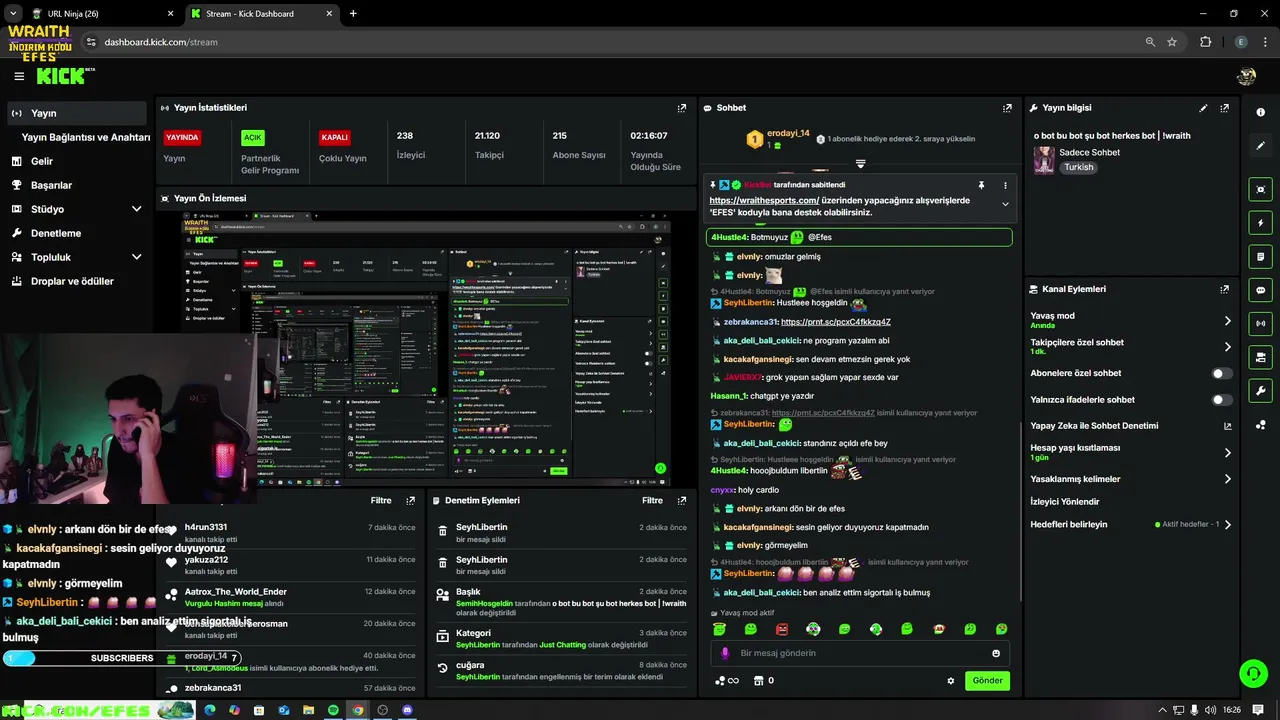Unpin the pinned chat message
This screenshot has width=1280, height=720.
tap(981, 185)
